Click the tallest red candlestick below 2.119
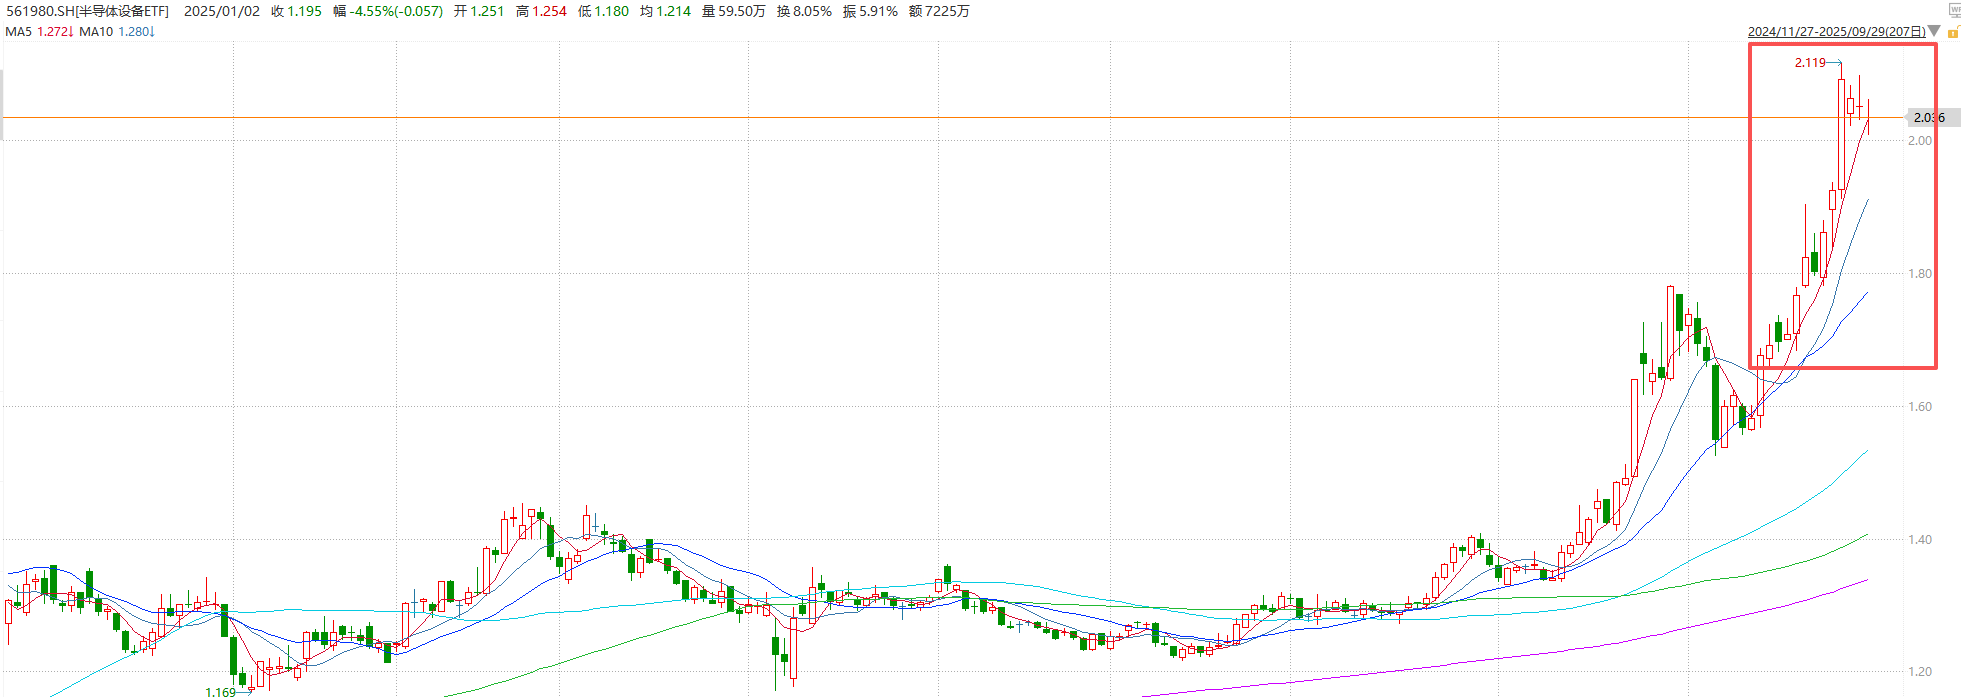Image resolution: width=1961 pixels, height=697 pixels. coord(1842,134)
